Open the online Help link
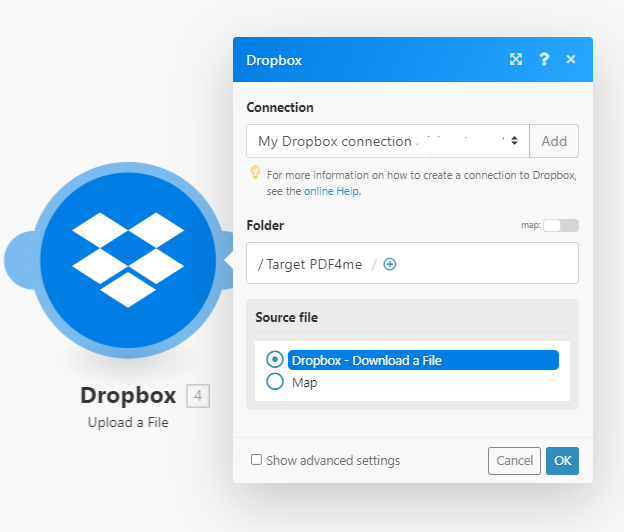This screenshot has width=624, height=532. click(332, 191)
